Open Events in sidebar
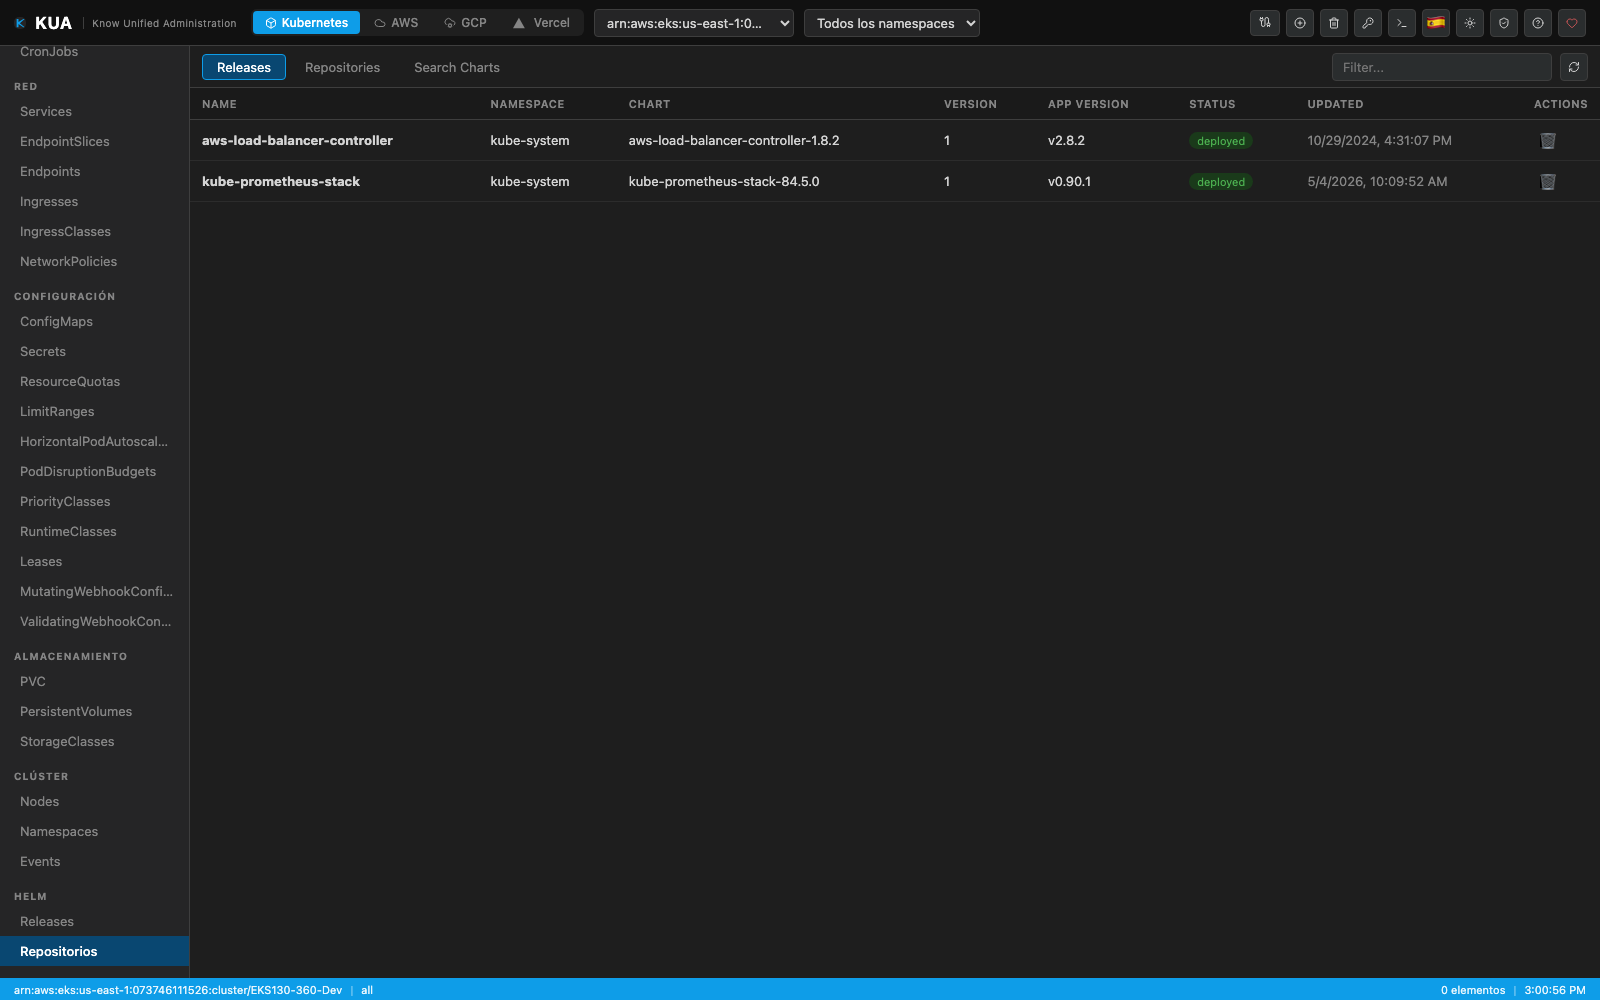 (95, 862)
